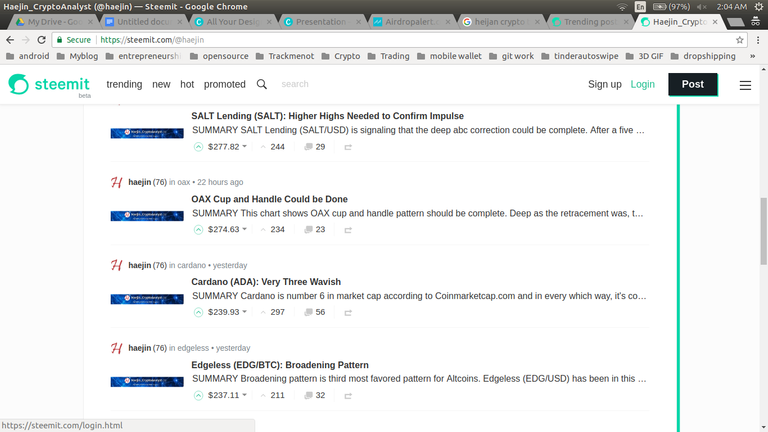Switch to the My Drive tab

tap(54, 22)
